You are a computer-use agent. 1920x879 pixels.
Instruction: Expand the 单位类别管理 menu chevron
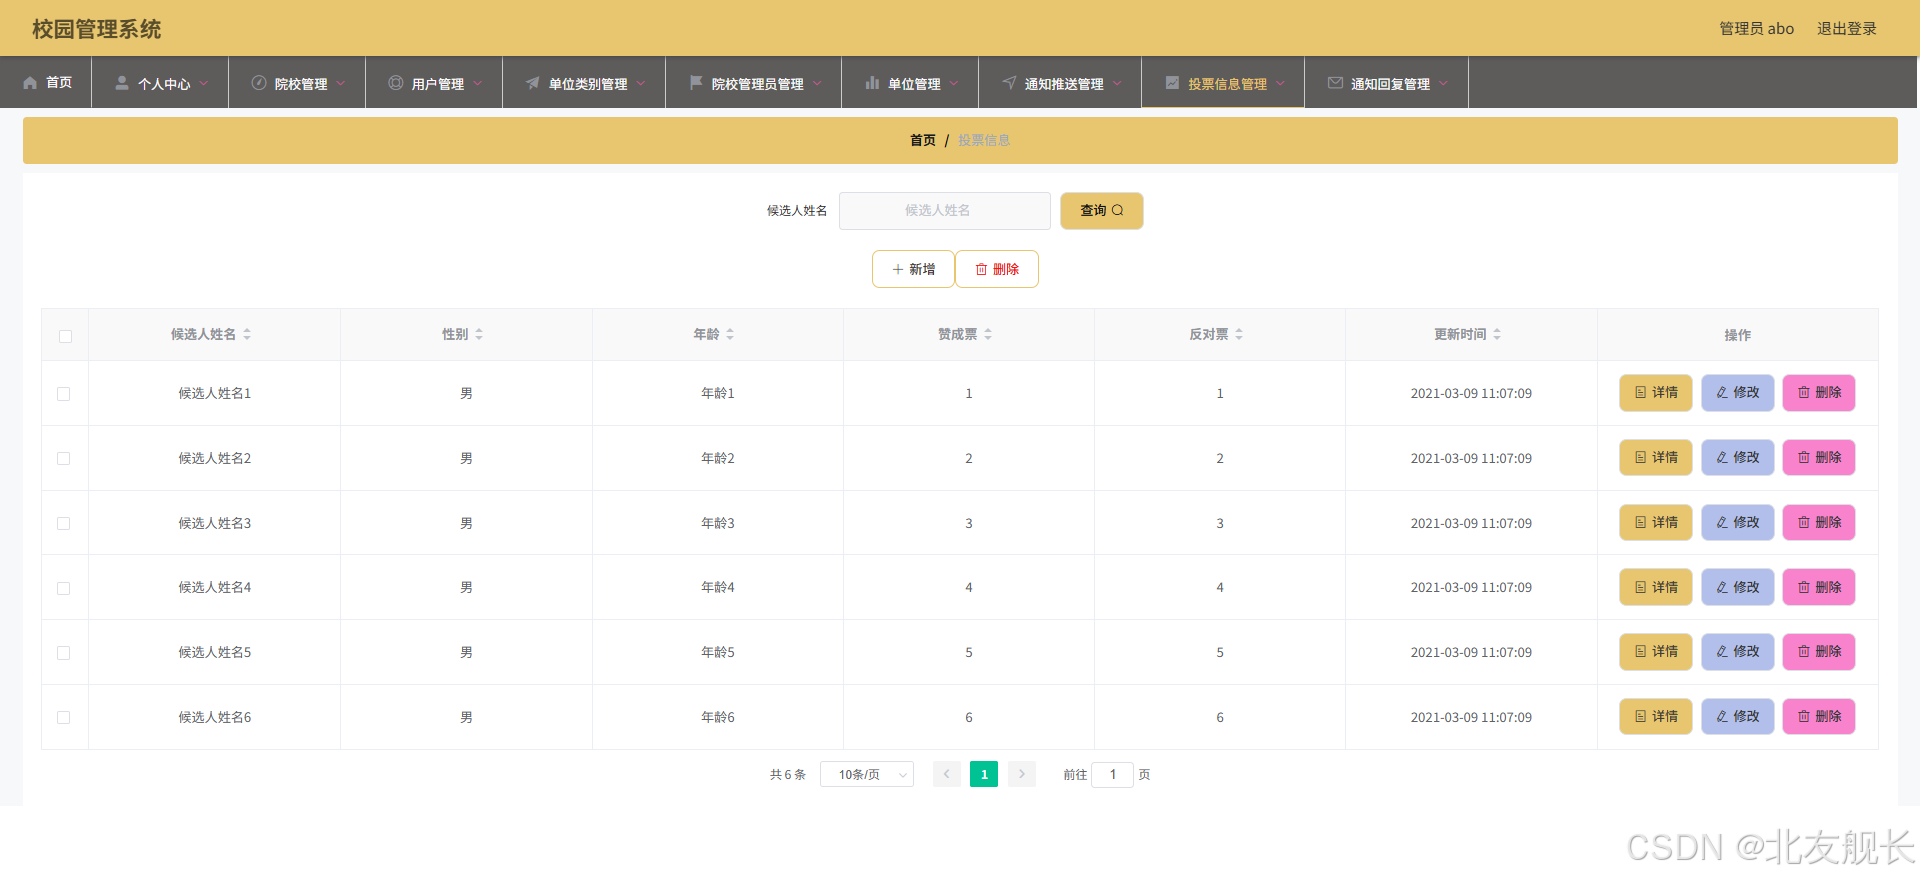[641, 84]
